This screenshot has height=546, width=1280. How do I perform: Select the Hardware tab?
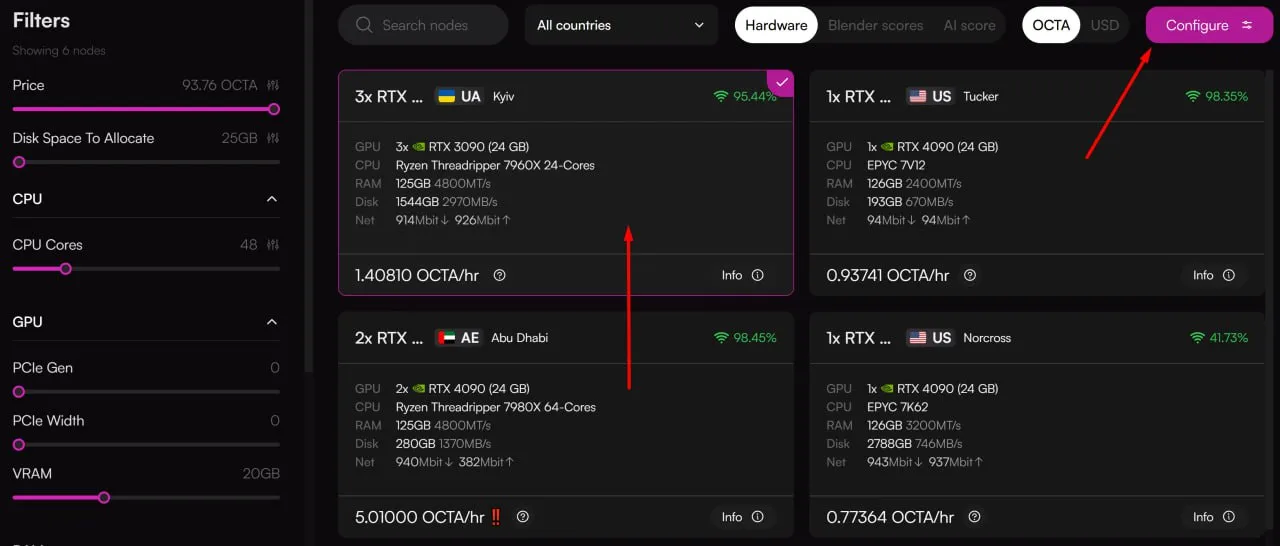click(776, 25)
